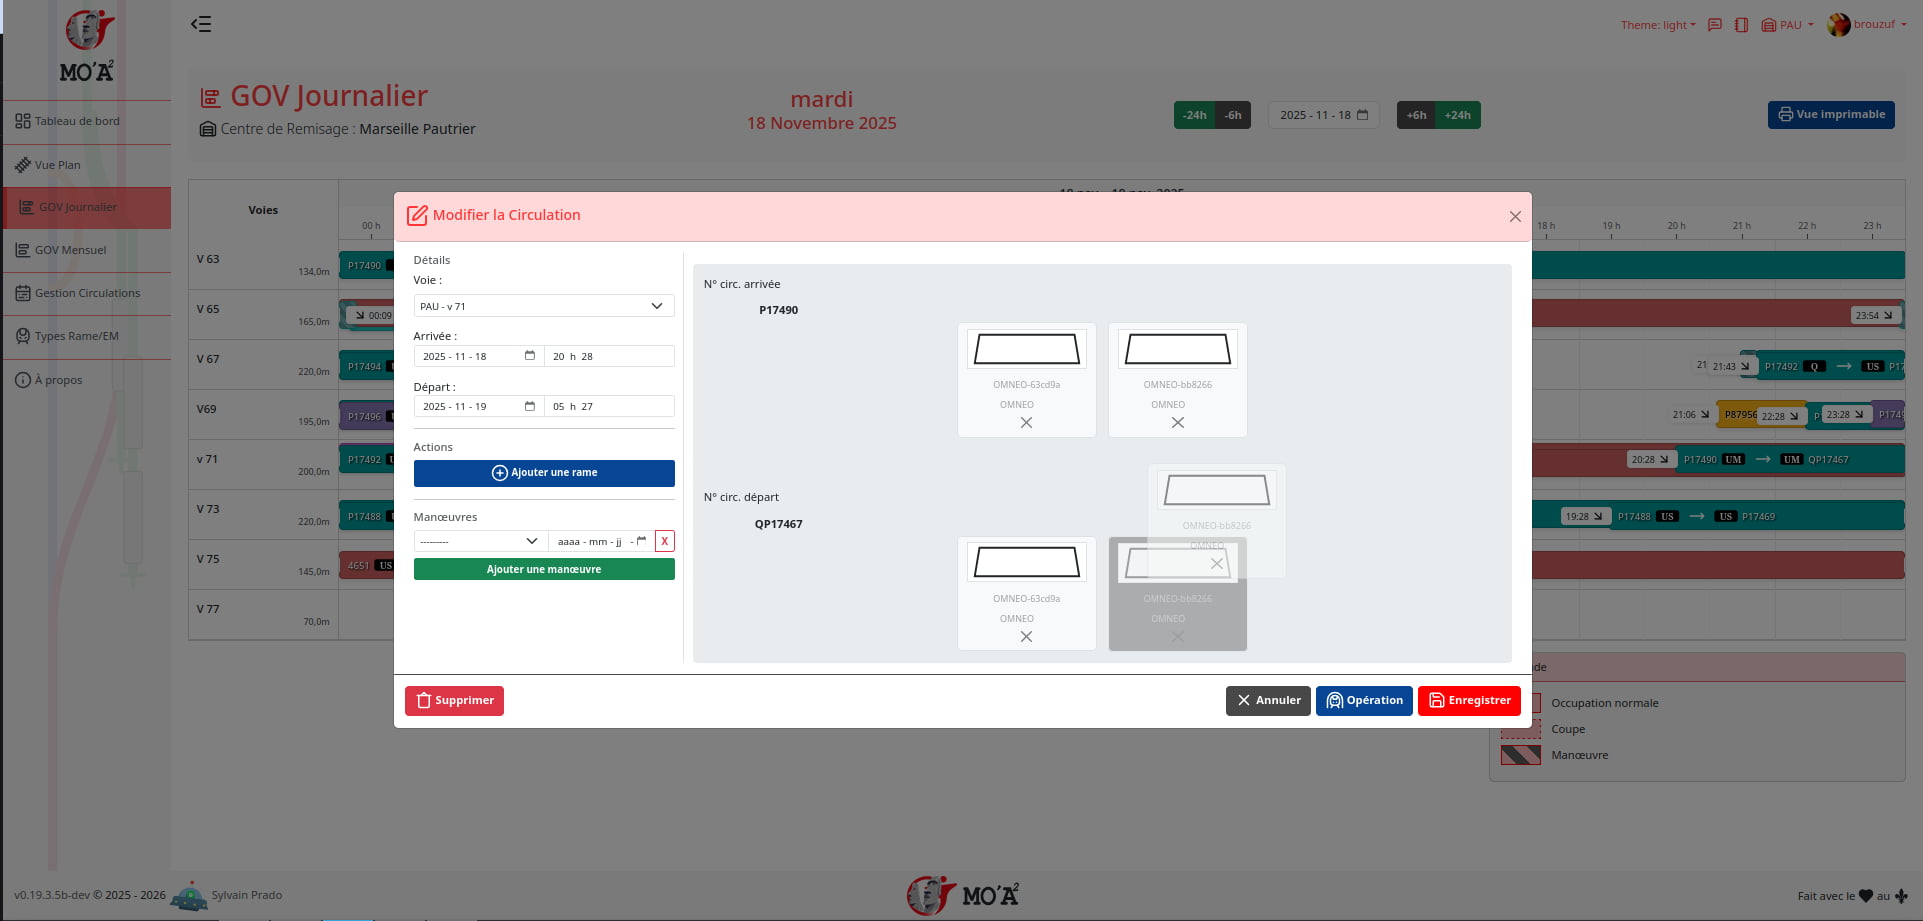This screenshot has height=921, width=1923.
Task: Collapse the sidebar with the menu icon
Action: tap(201, 24)
